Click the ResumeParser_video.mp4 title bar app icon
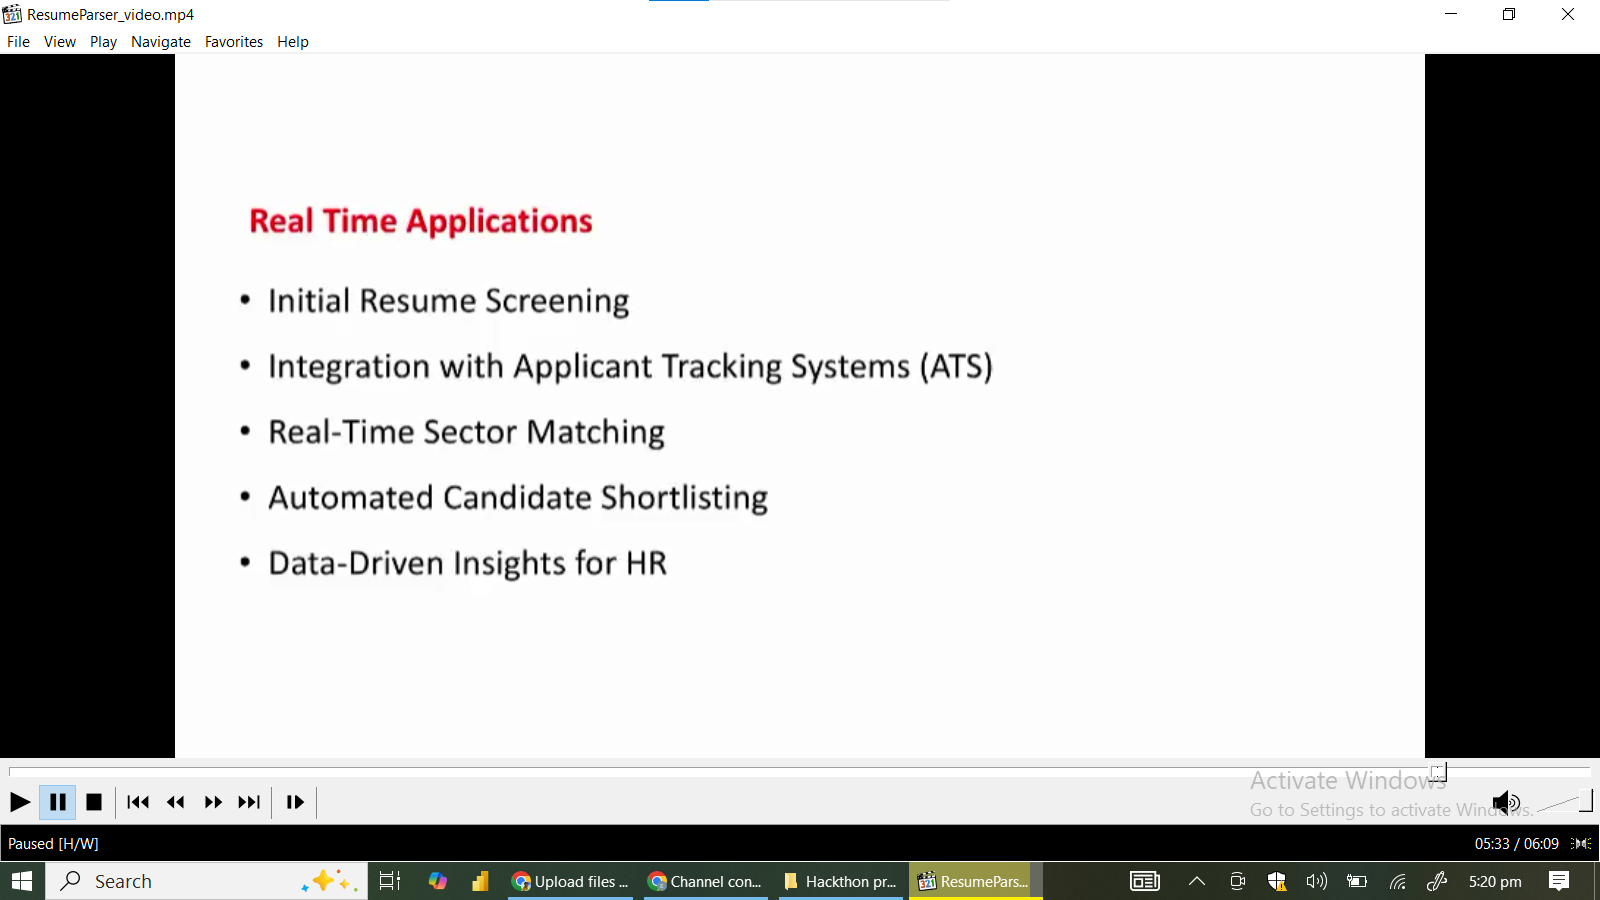 (x=12, y=14)
